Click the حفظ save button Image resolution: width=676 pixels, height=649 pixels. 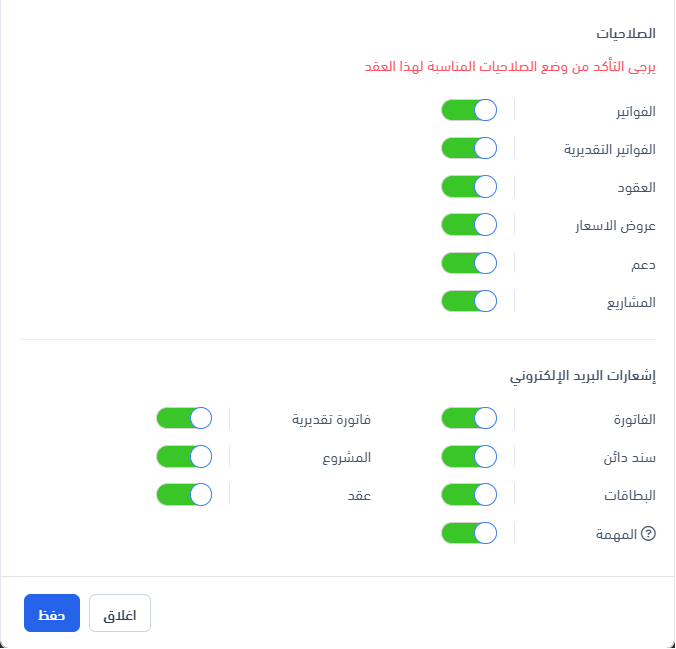coord(51,613)
